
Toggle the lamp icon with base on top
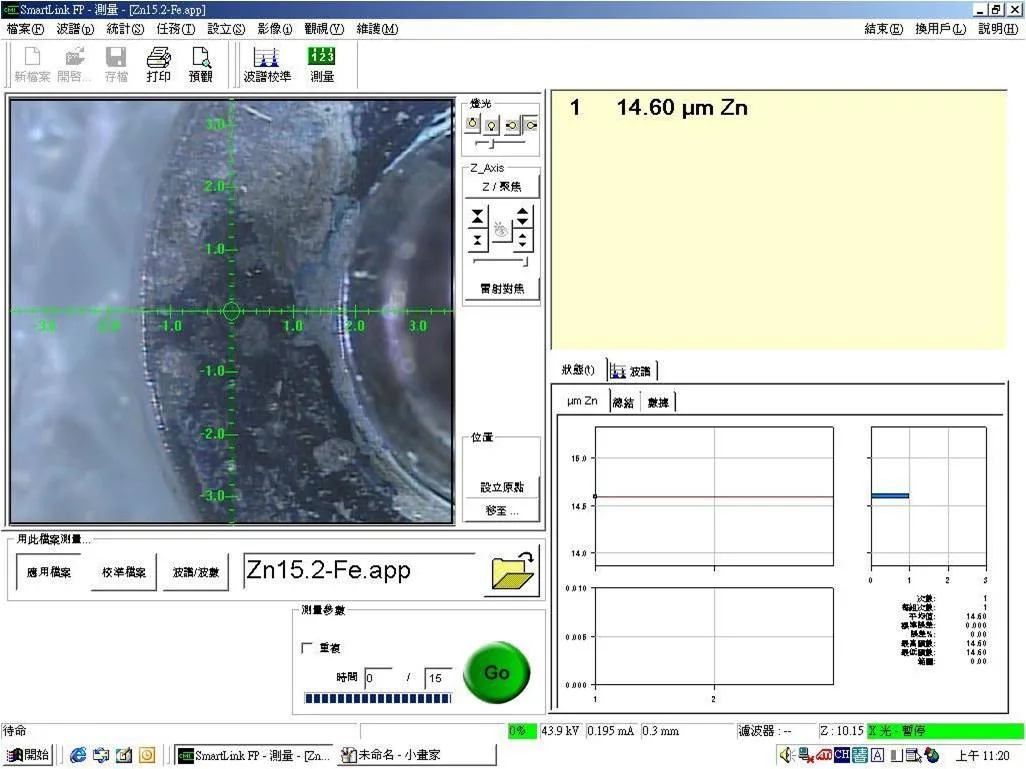point(472,123)
